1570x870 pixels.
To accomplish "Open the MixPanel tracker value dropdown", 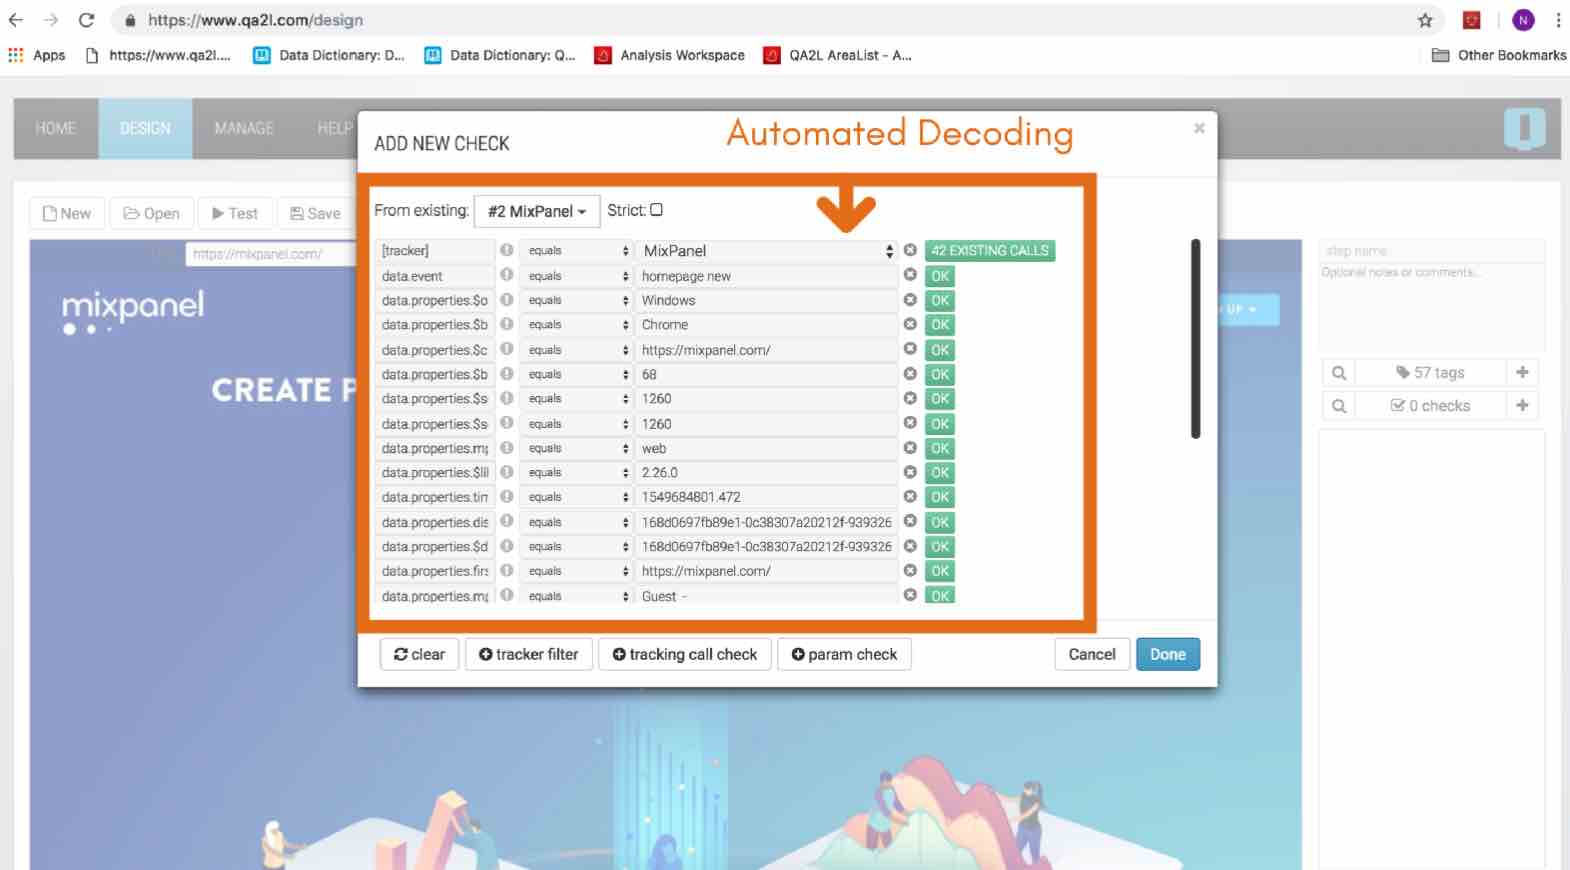I will pyautogui.click(x=766, y=251).
